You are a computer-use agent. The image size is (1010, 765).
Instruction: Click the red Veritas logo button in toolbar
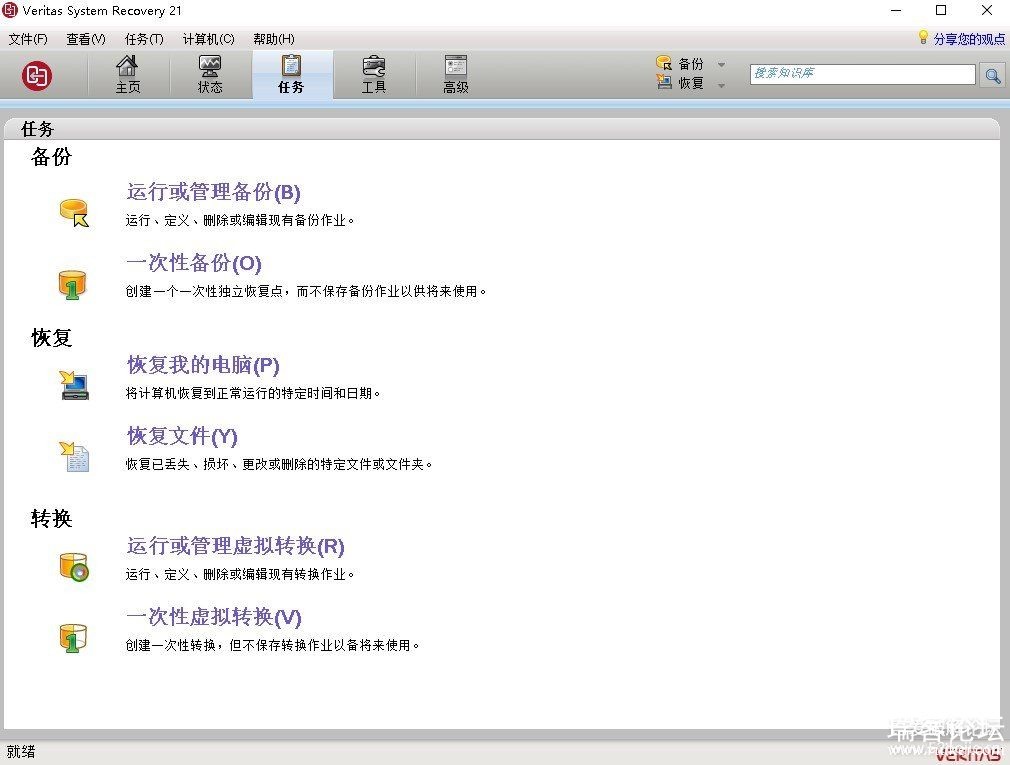37,76
